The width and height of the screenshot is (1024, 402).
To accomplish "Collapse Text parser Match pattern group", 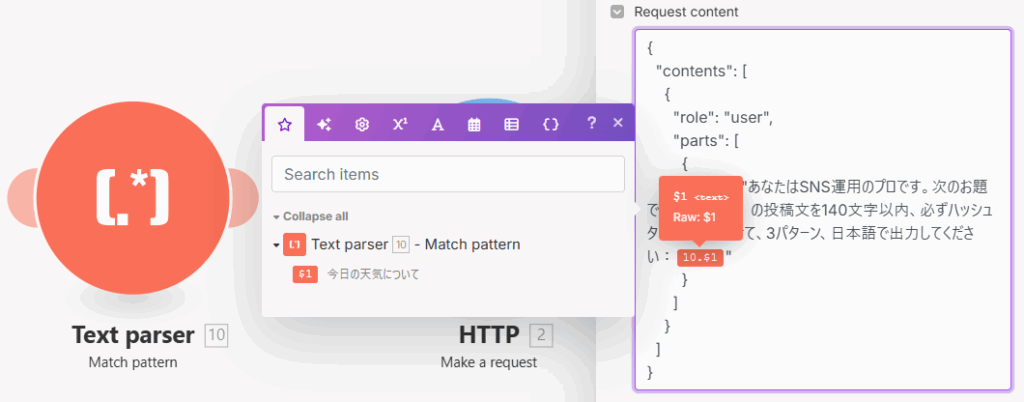I will point(276,245).
